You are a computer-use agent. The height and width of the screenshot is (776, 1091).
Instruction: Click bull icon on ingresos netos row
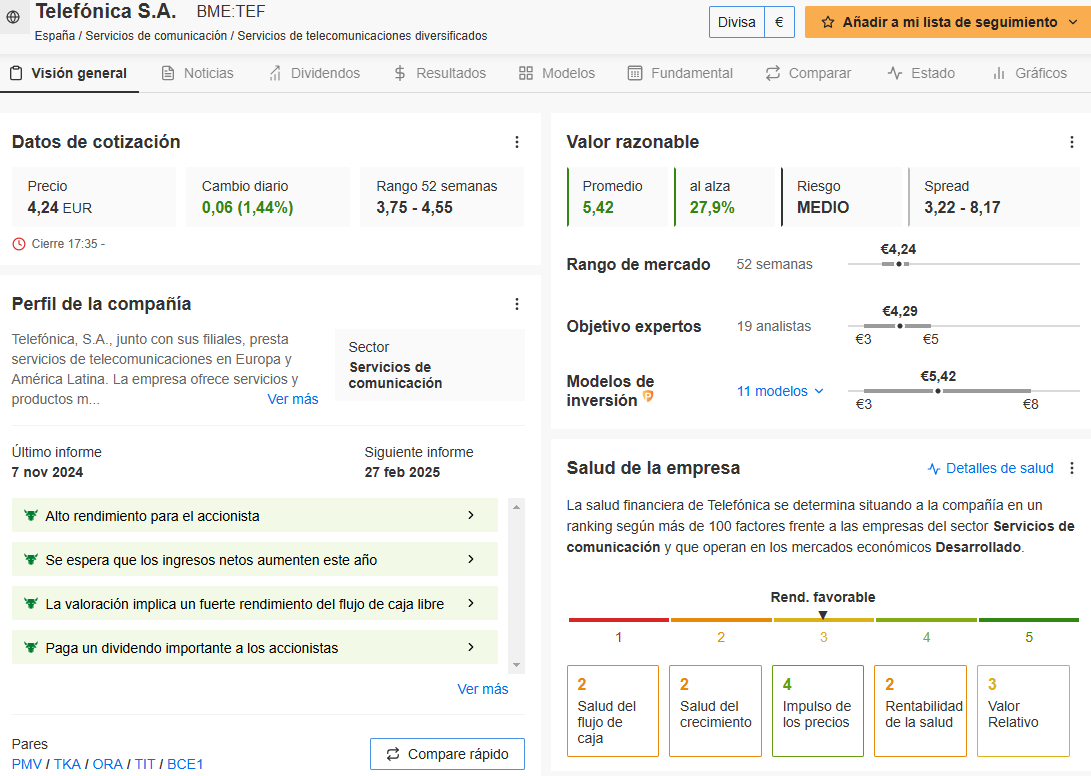click(x=31, y=560)
